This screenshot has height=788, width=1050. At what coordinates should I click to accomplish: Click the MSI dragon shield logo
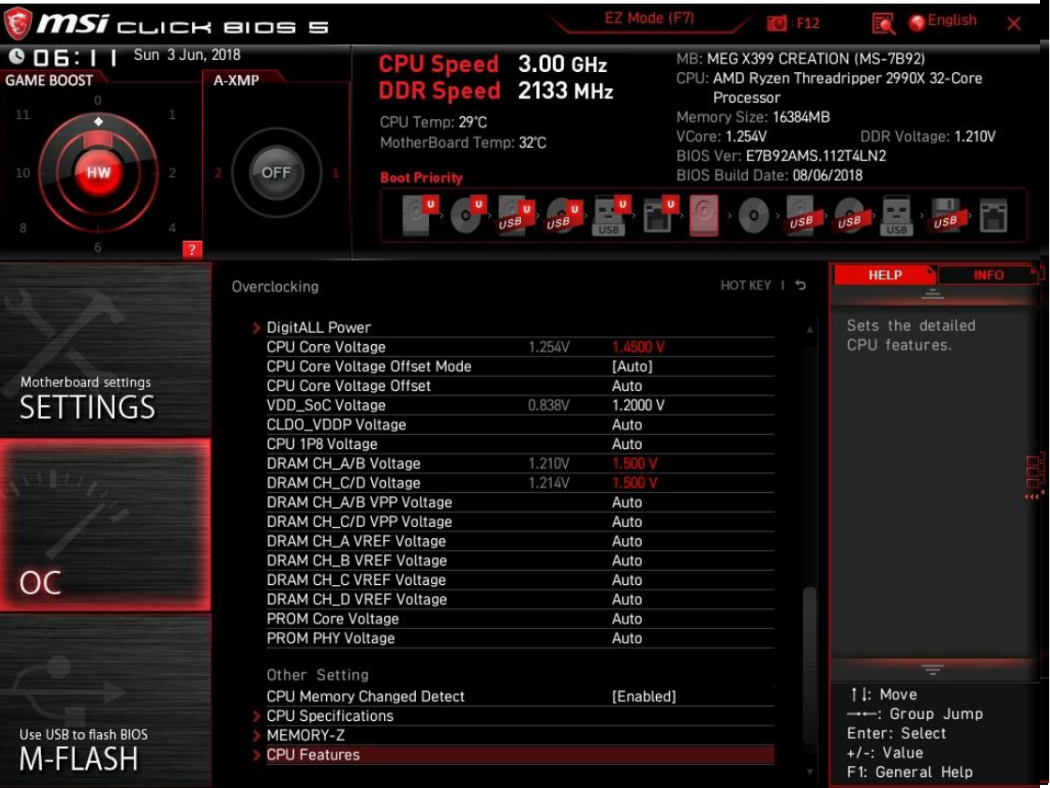click(x=17, y=23)
